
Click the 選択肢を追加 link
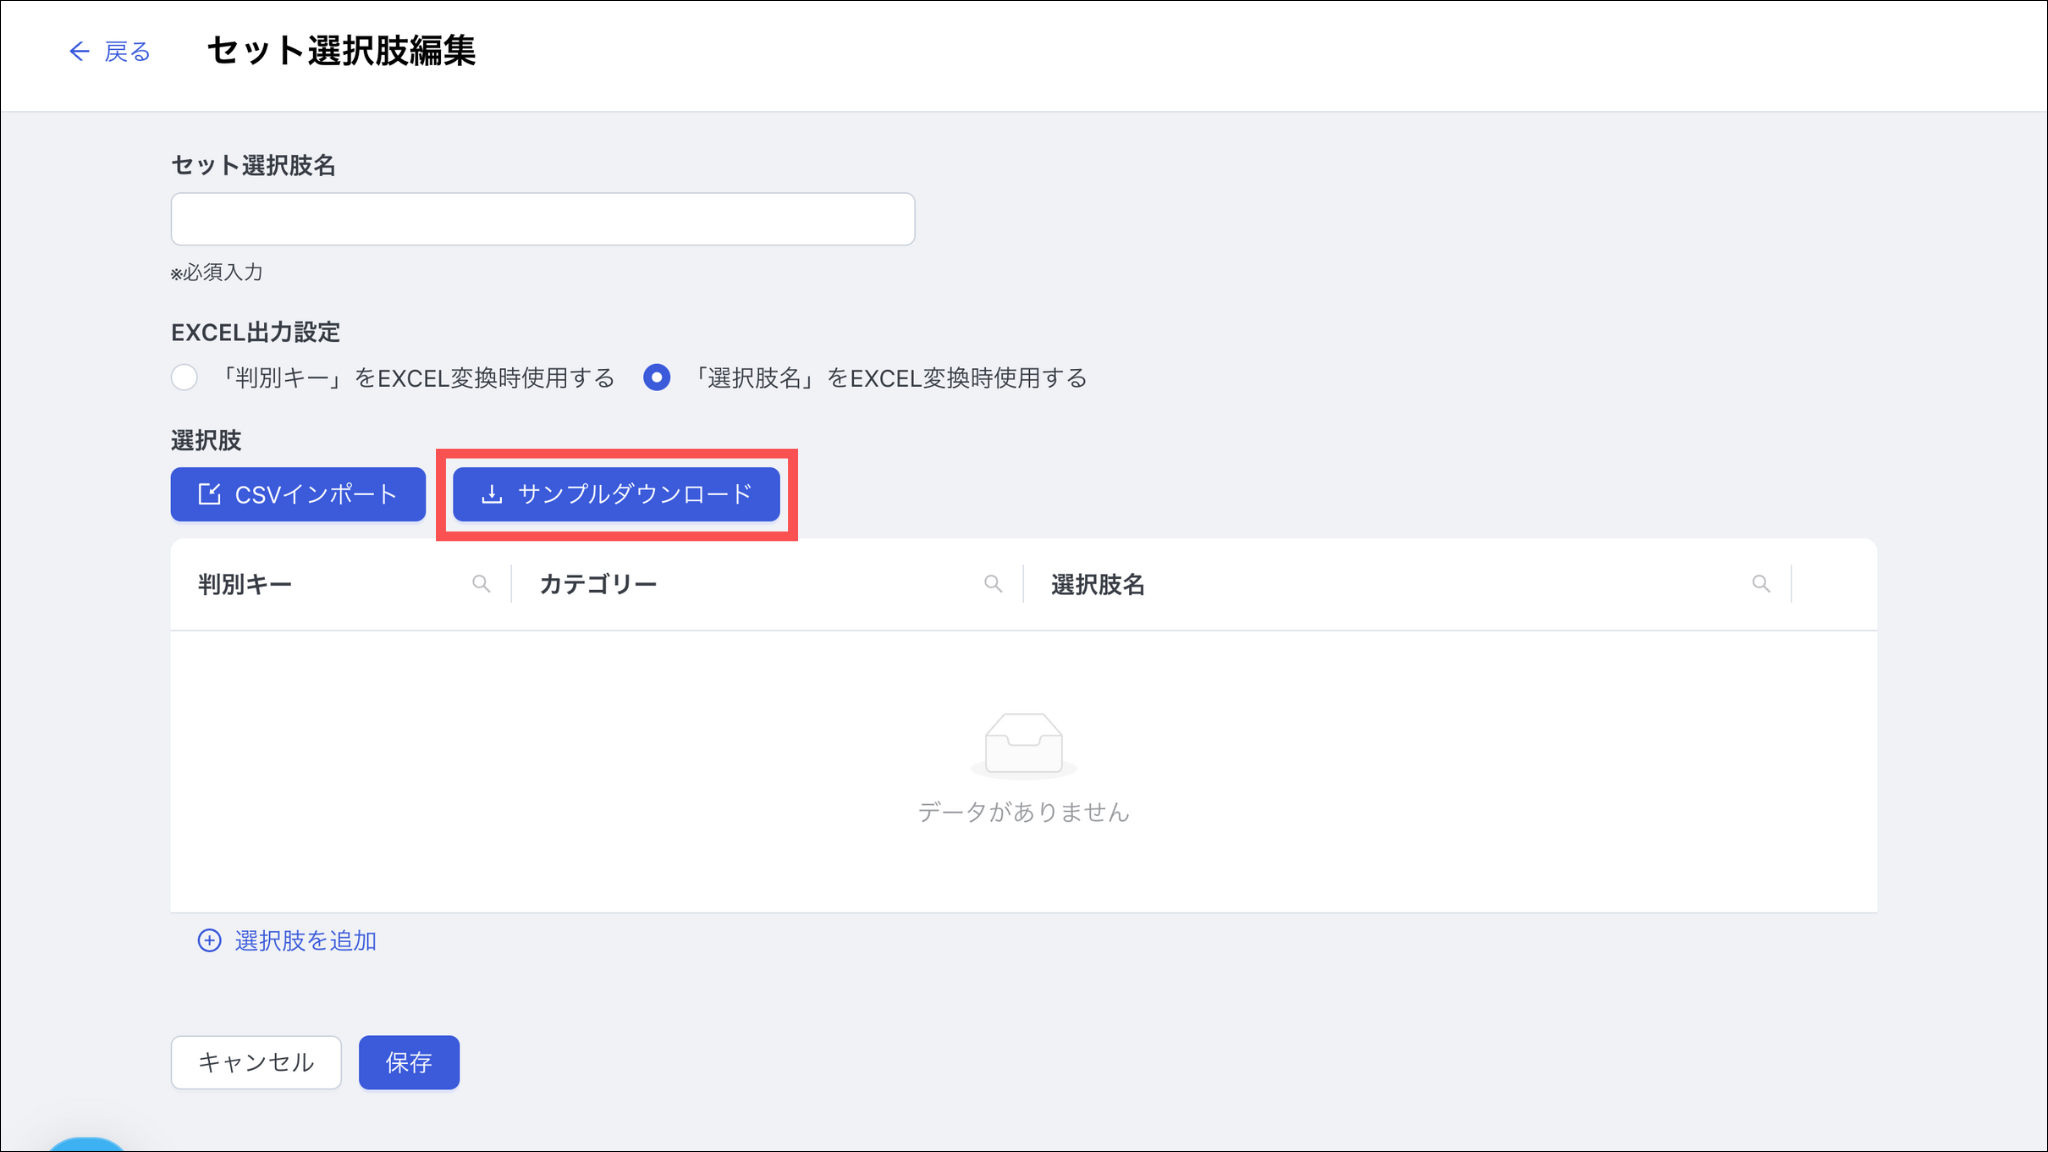tap(305, 941)
